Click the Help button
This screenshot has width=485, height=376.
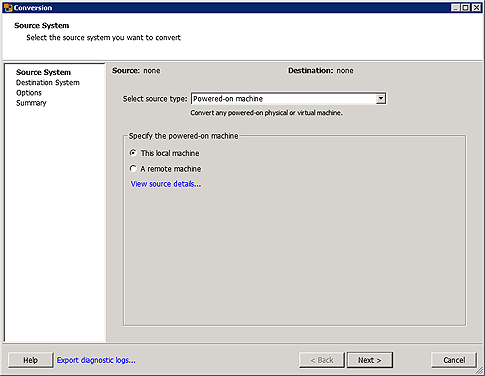pyautogui.click(x=30, y=360)
